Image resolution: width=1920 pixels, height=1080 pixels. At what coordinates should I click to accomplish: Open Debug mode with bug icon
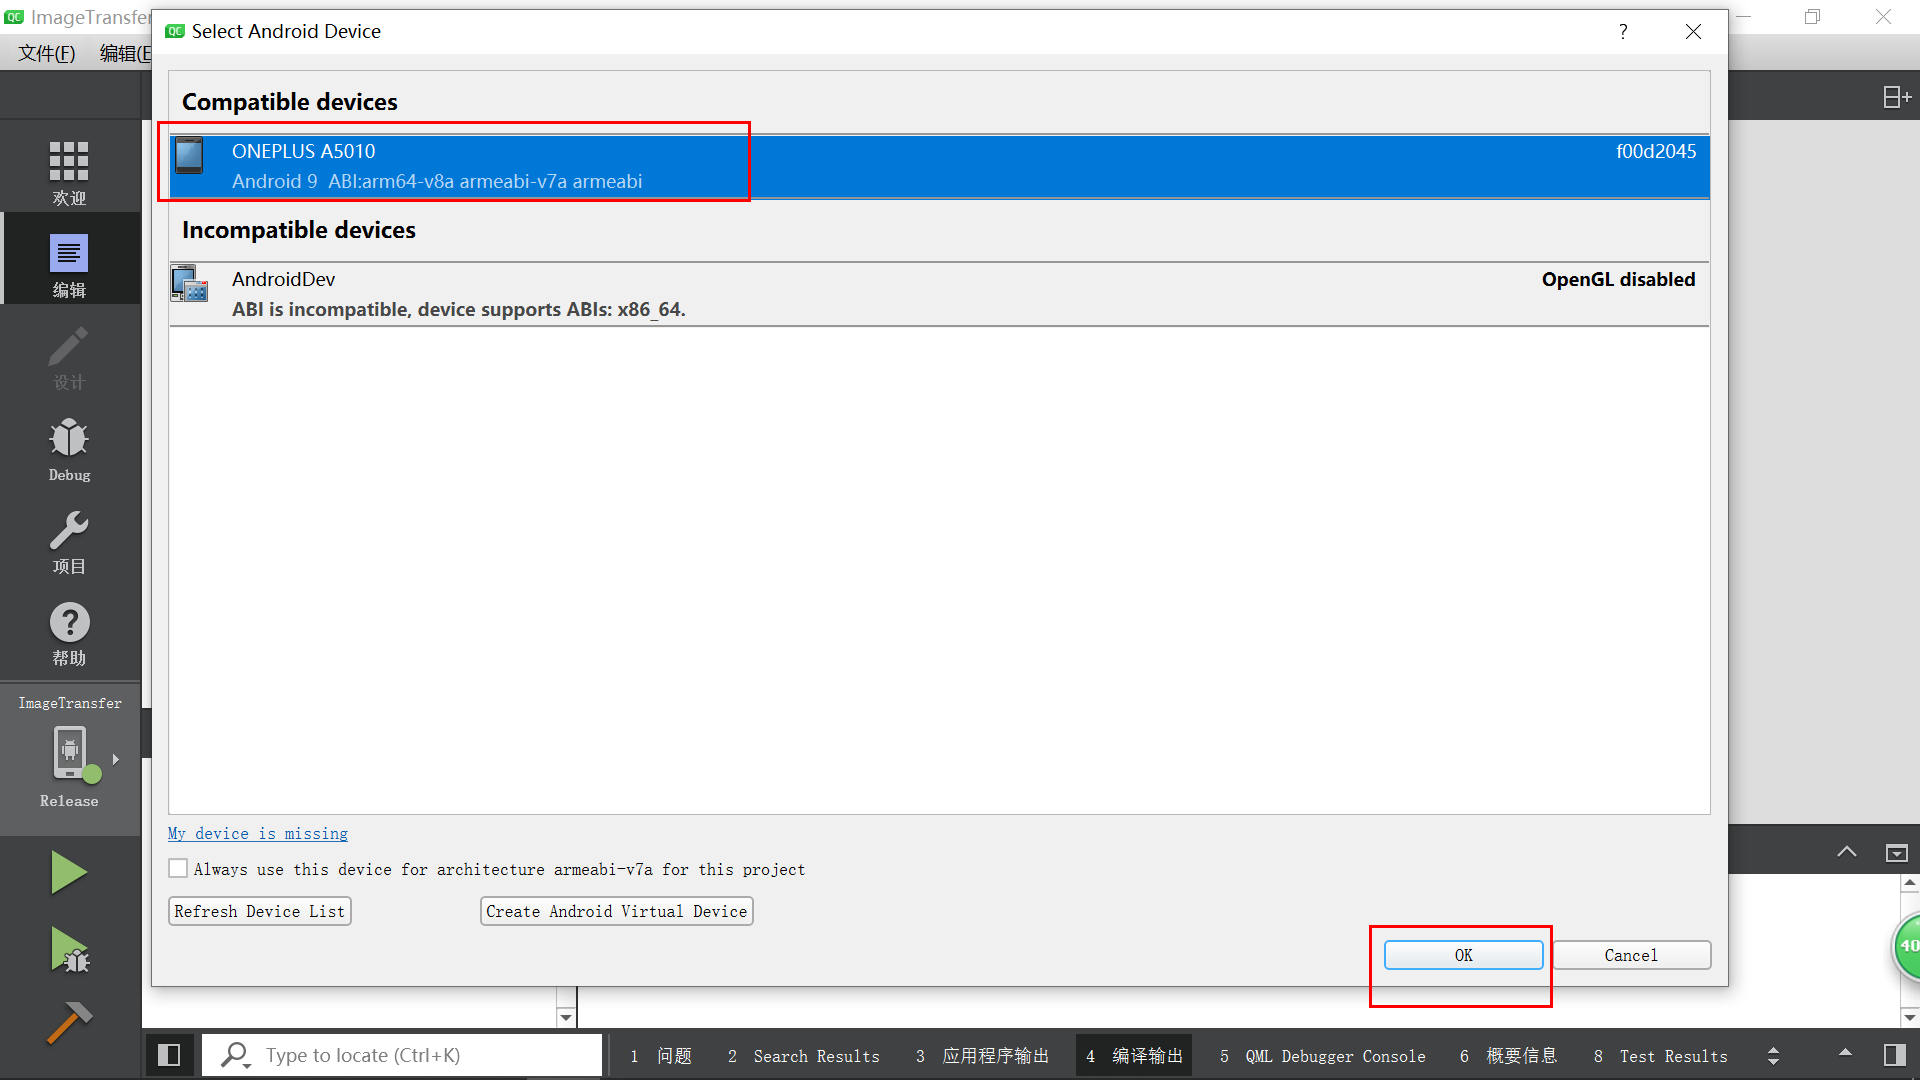pos(69,449)
